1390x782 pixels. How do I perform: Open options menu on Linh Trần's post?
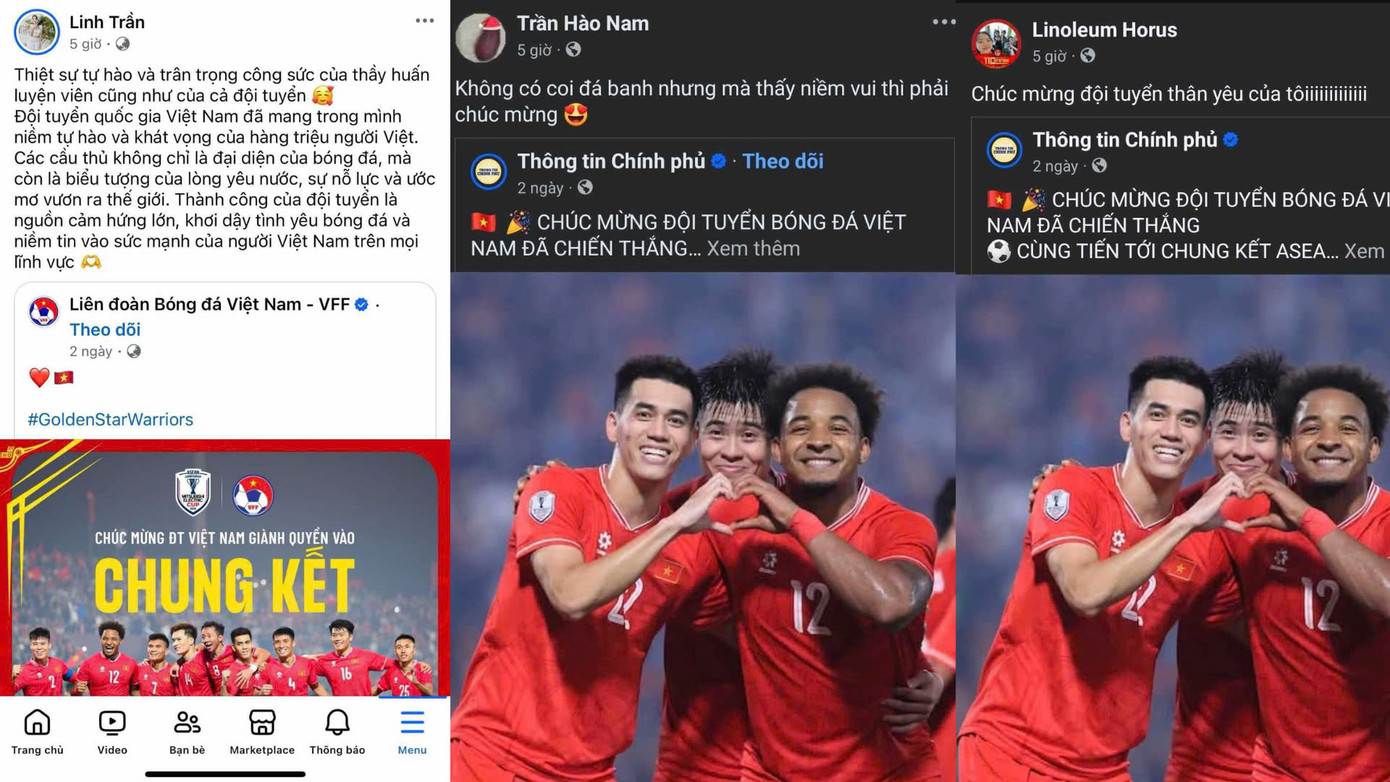point(425,21)
